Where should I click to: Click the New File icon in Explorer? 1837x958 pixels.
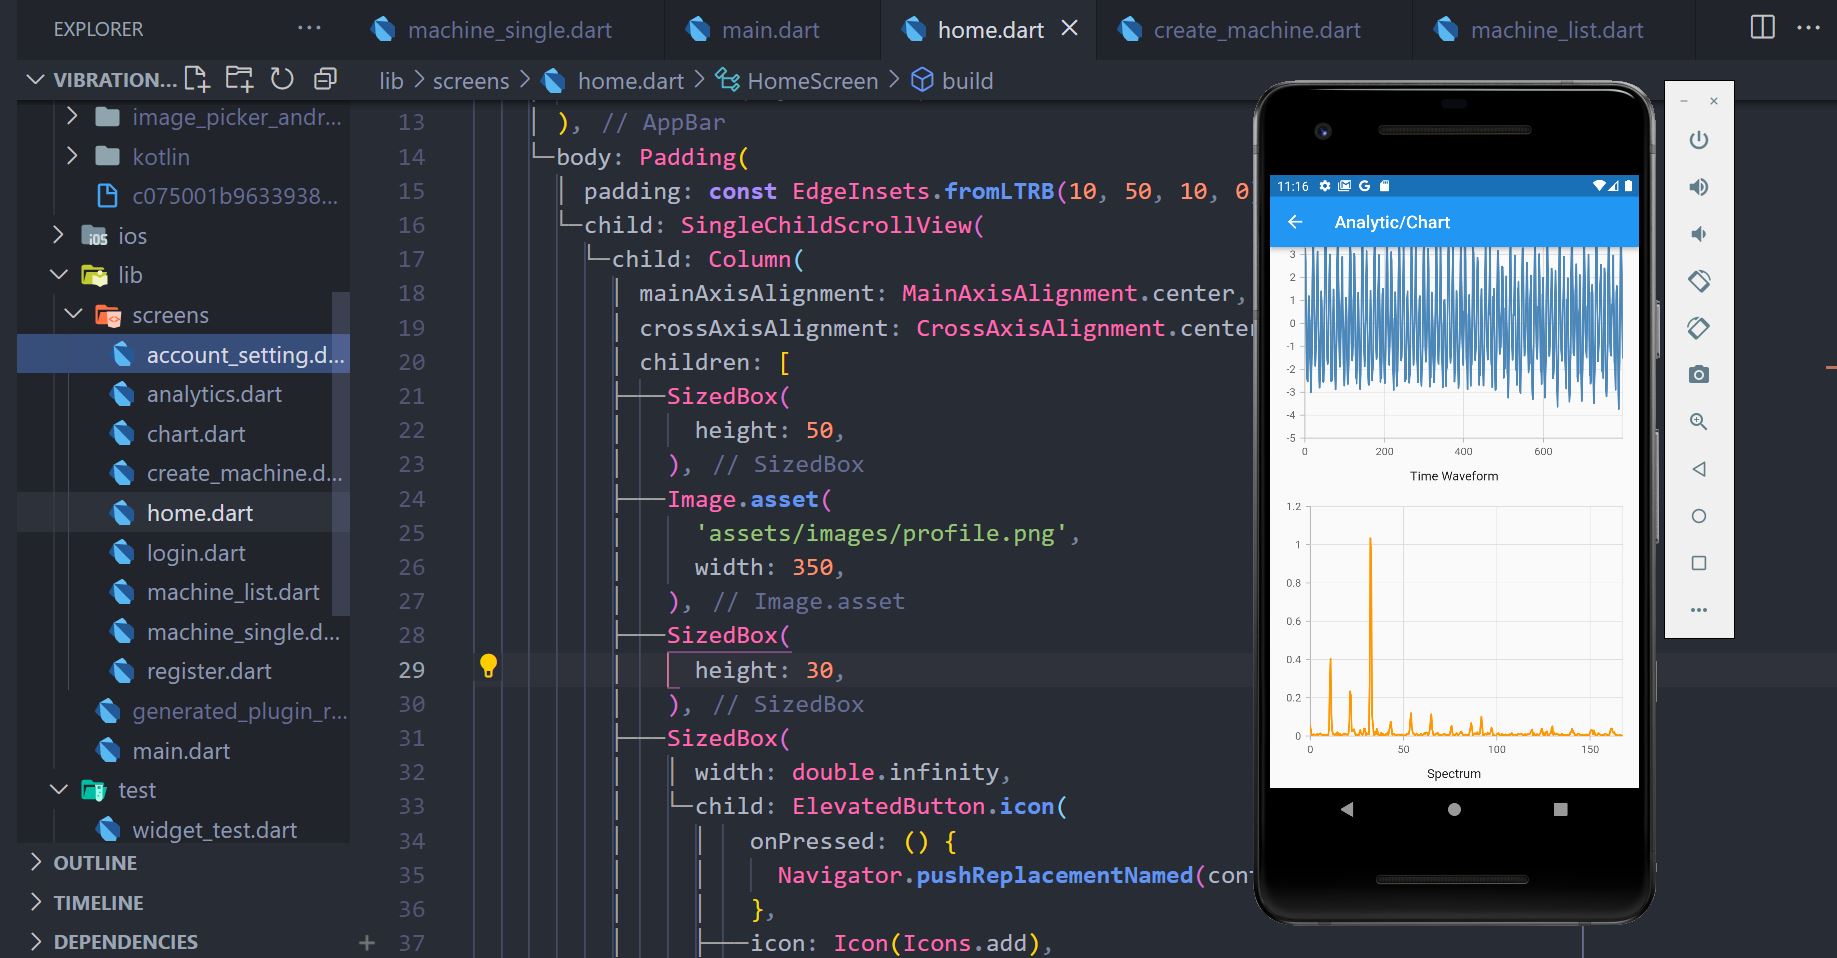[x=198, y=78]
